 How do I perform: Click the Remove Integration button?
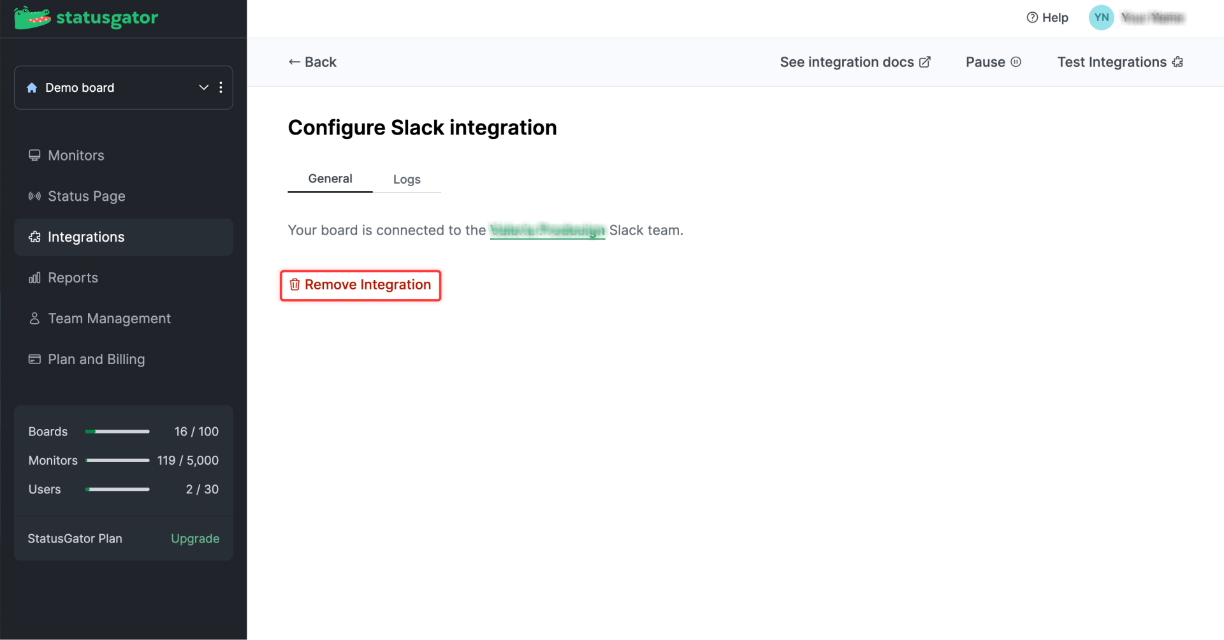[360, 285]
